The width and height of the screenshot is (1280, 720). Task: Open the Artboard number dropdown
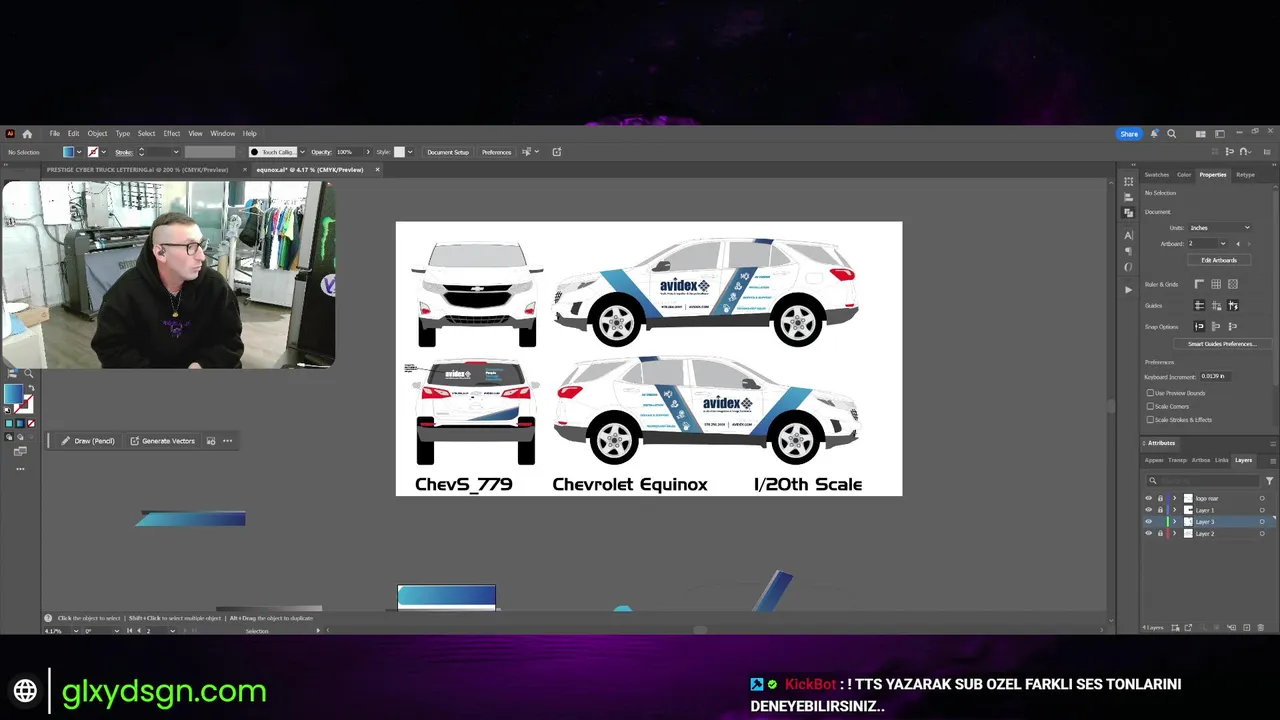[1223, 243]
